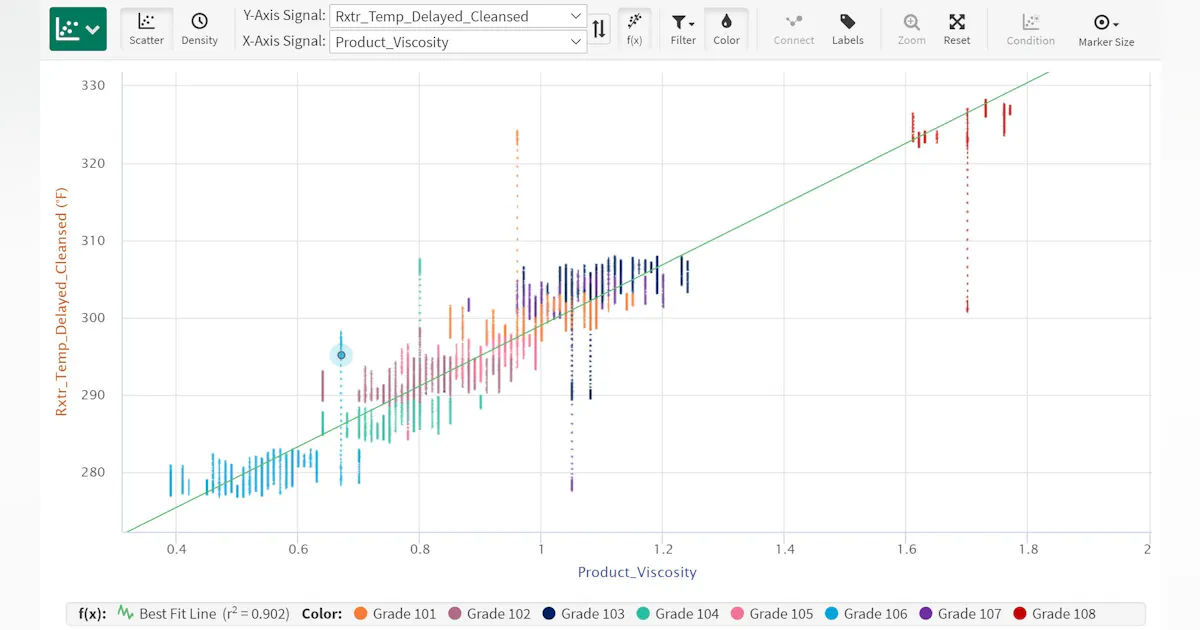Click the Grade 103 navy legend swatch

(550, 614)
